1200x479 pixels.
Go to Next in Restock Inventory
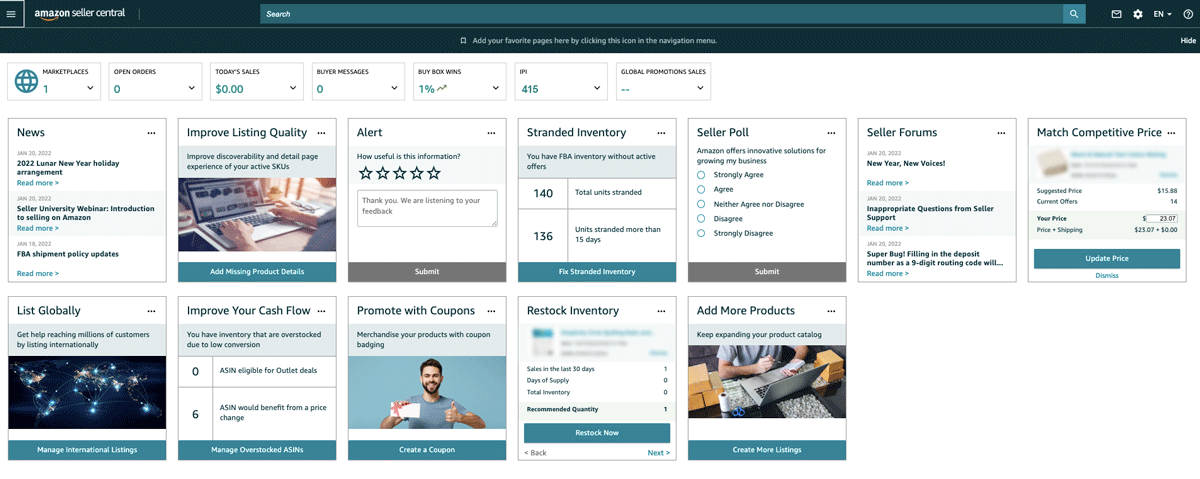pos(658,453)
